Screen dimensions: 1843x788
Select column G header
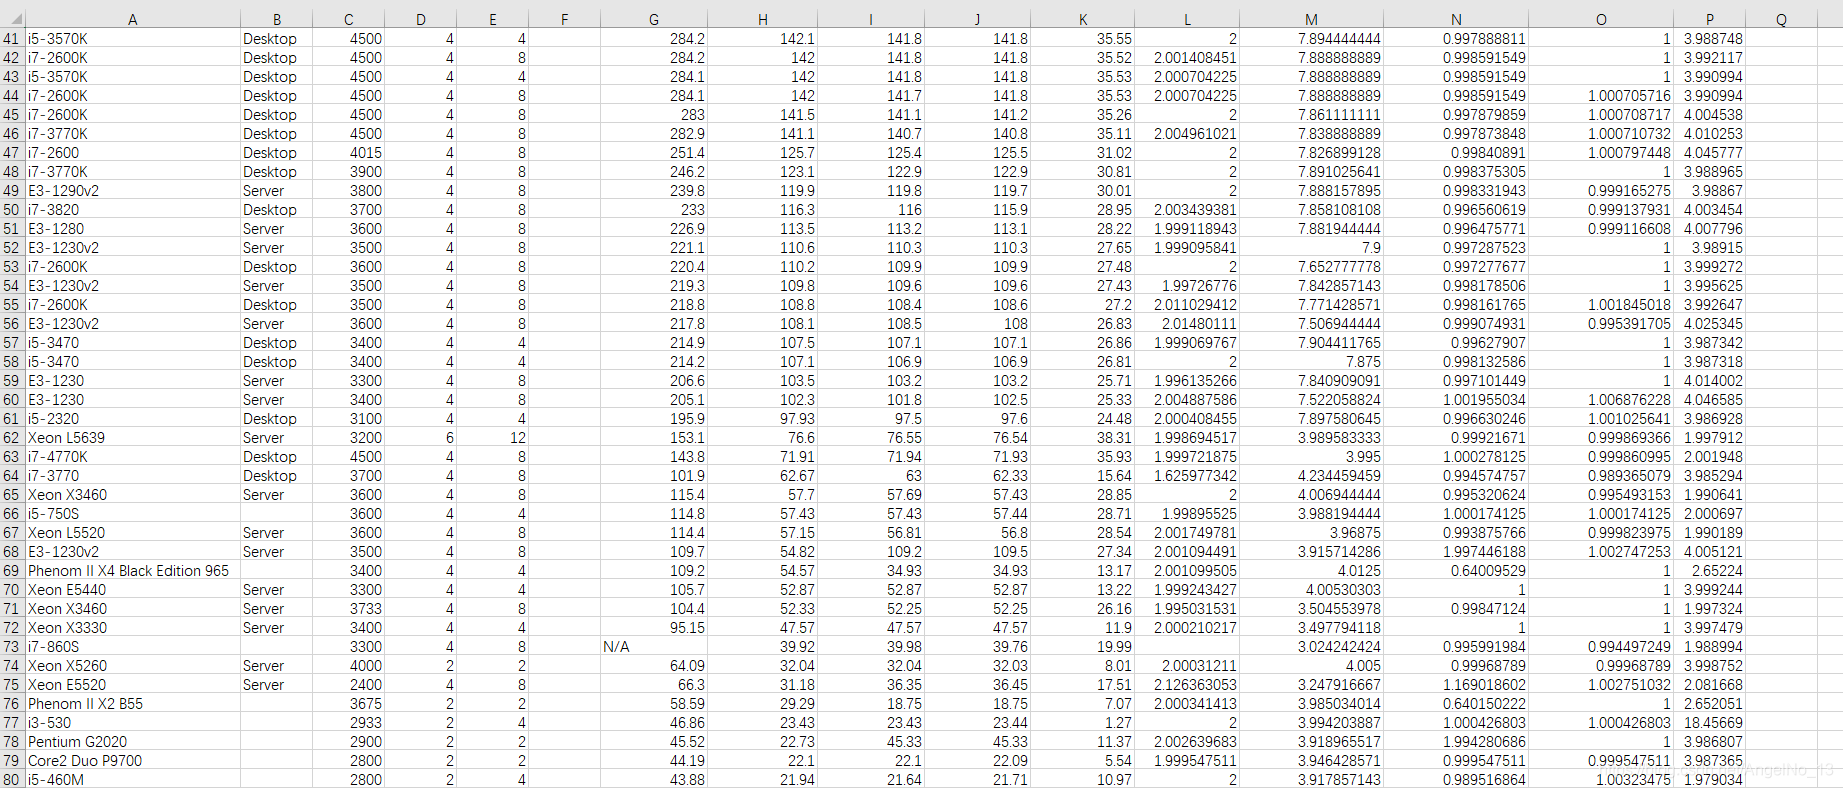[654, 19]
